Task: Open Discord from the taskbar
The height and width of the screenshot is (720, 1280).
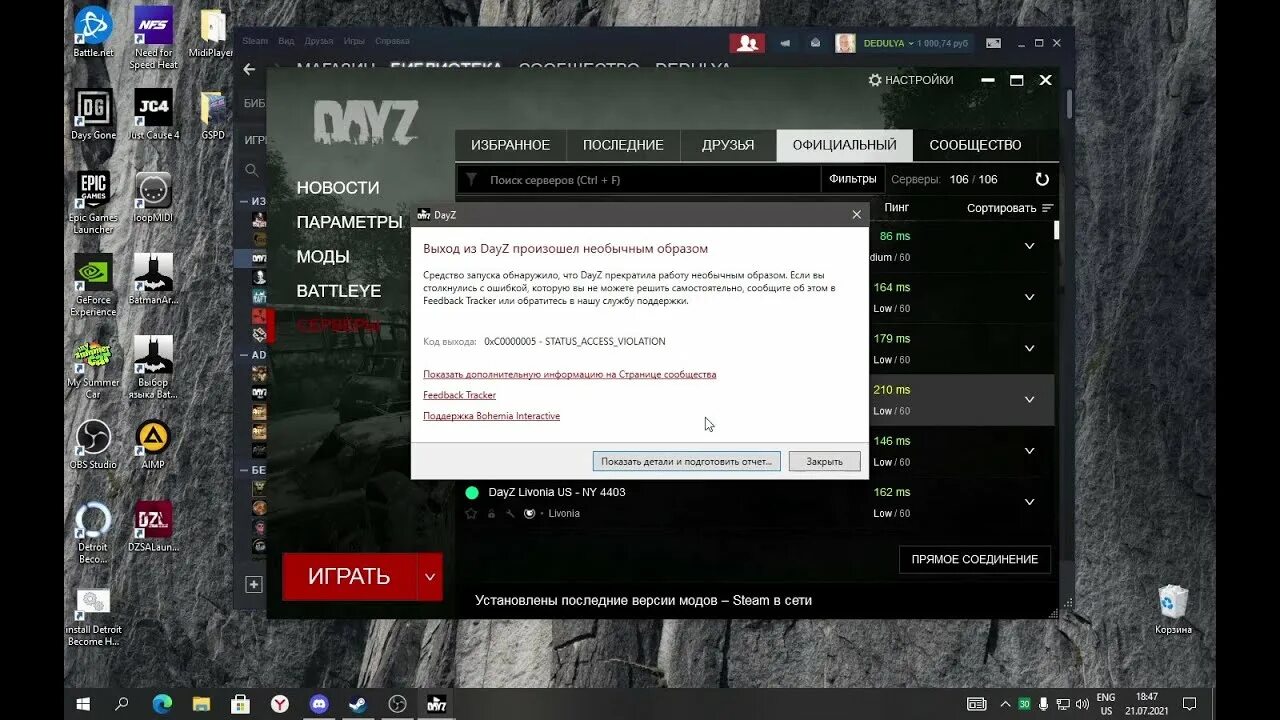Action: [319, 703]
